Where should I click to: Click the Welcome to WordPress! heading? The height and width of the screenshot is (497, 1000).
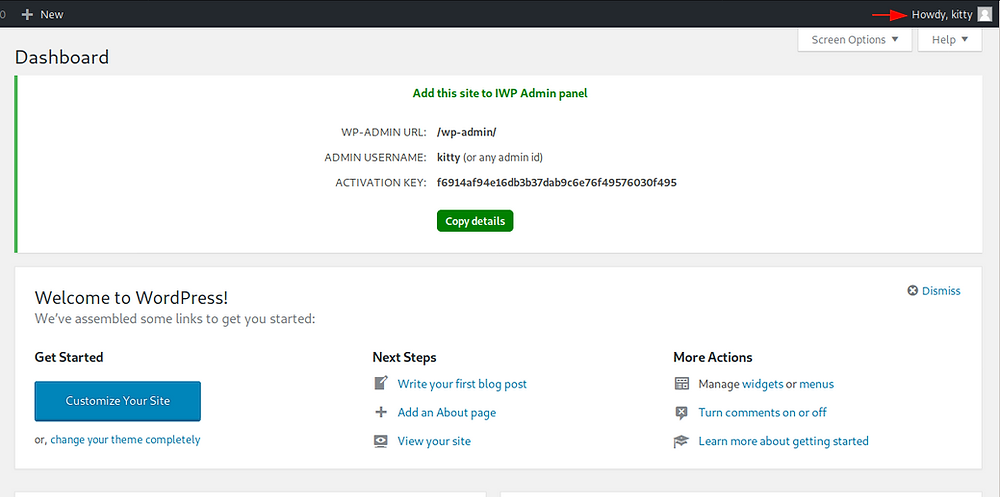click(x=131, y=297)
